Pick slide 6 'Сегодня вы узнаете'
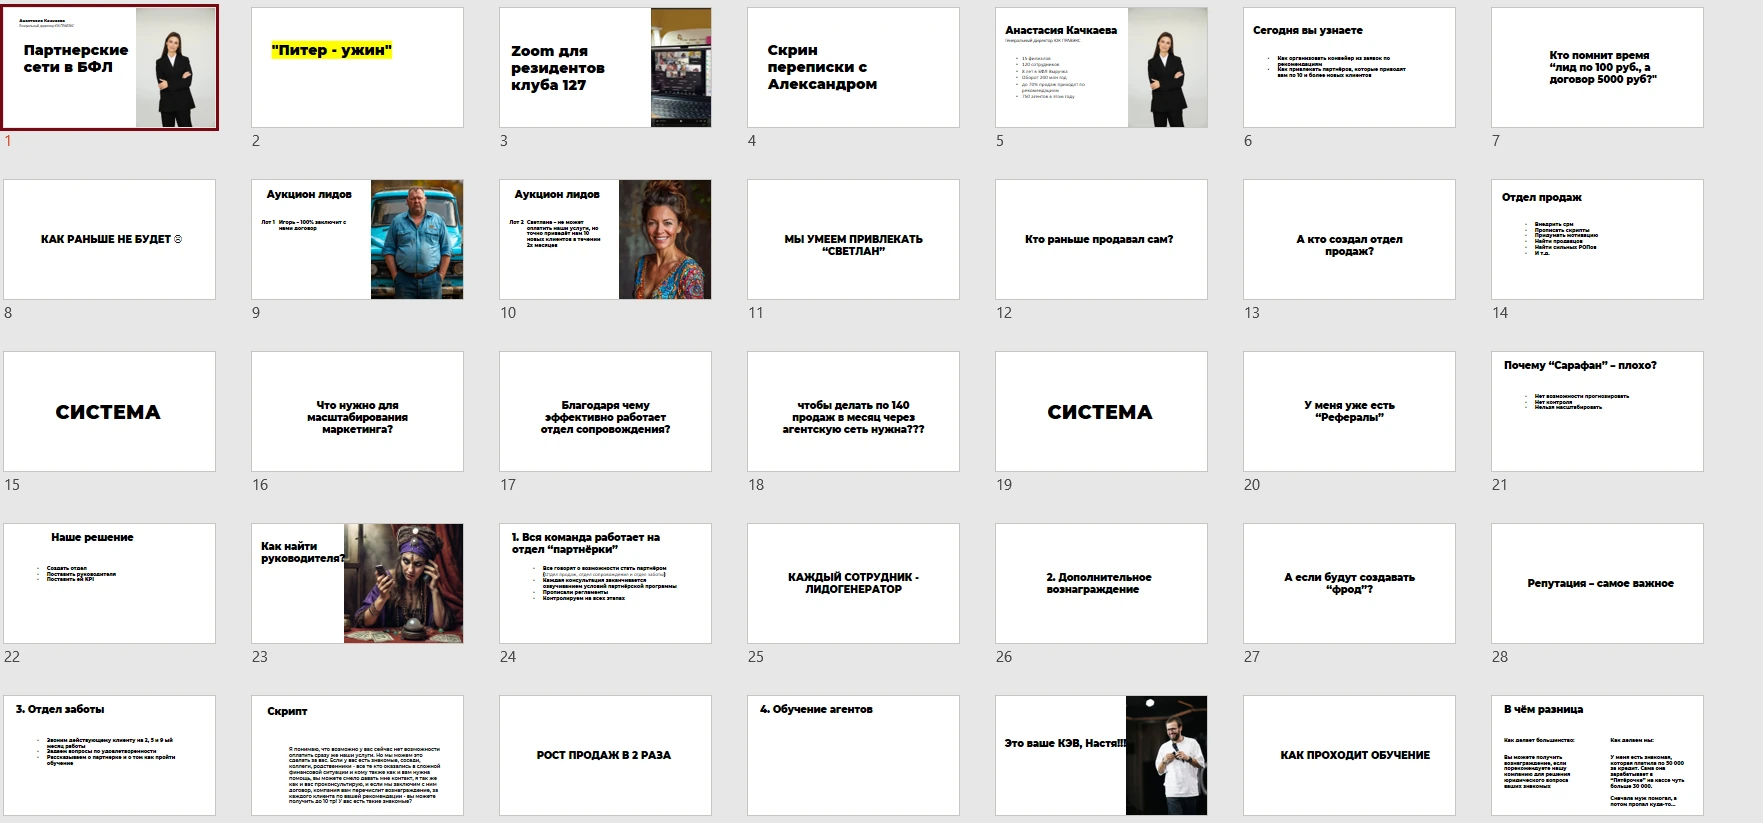Viewport: 1763px width, 823px height. [1349, 67]
